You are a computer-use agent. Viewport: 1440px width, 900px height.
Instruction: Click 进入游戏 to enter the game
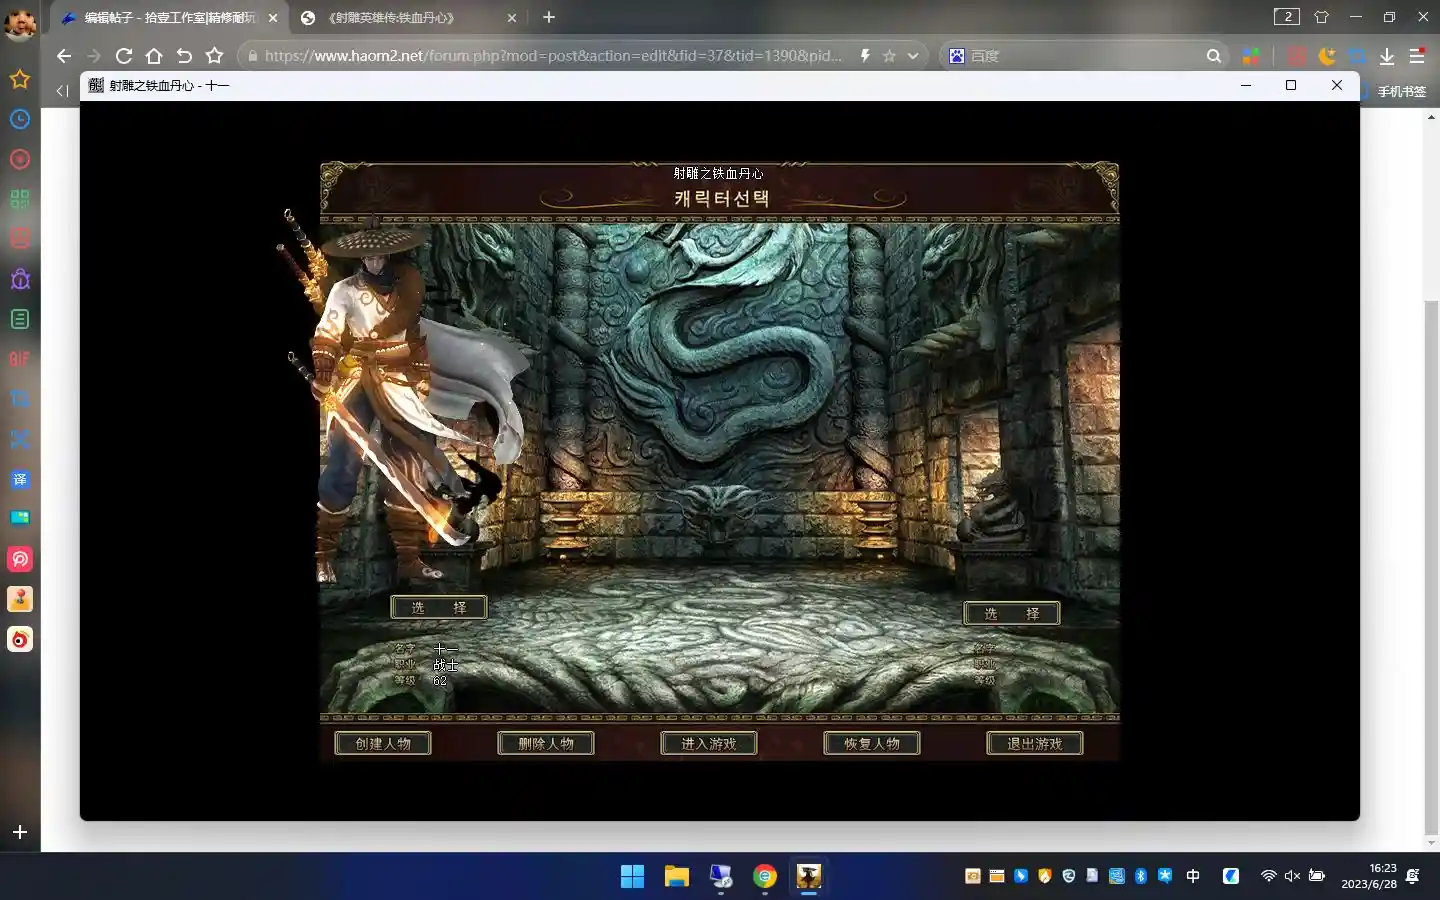point(709,743)
